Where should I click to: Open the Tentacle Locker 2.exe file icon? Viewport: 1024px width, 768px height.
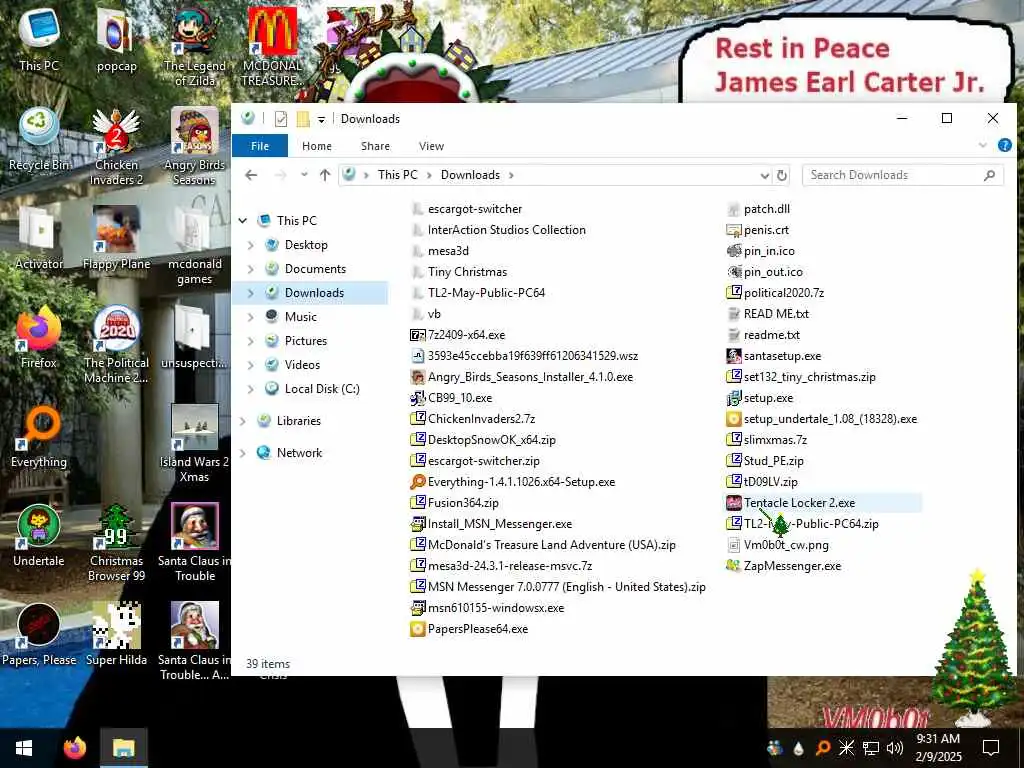733,503
